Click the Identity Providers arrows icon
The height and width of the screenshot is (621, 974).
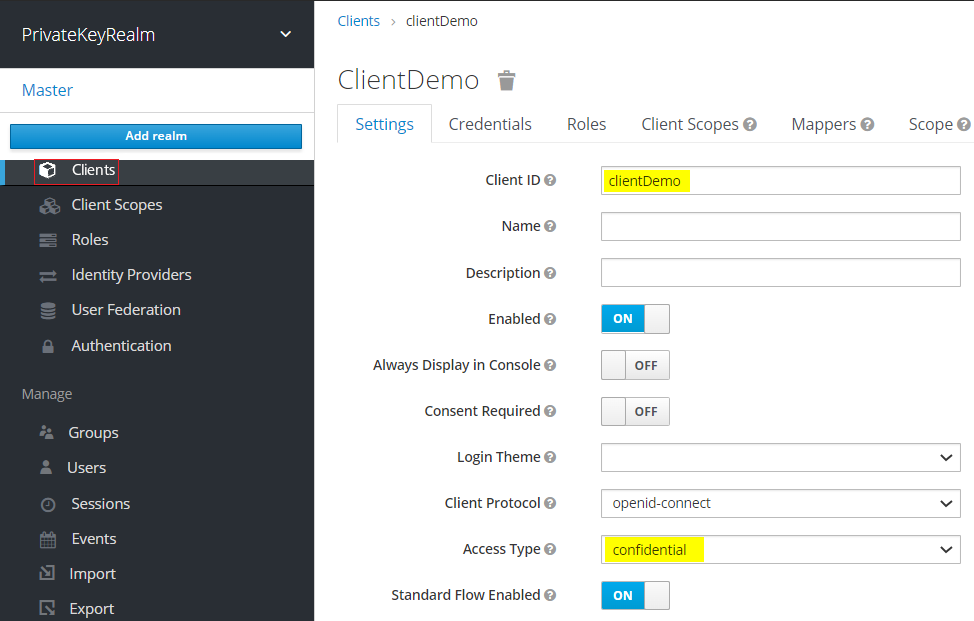(48, 276)
